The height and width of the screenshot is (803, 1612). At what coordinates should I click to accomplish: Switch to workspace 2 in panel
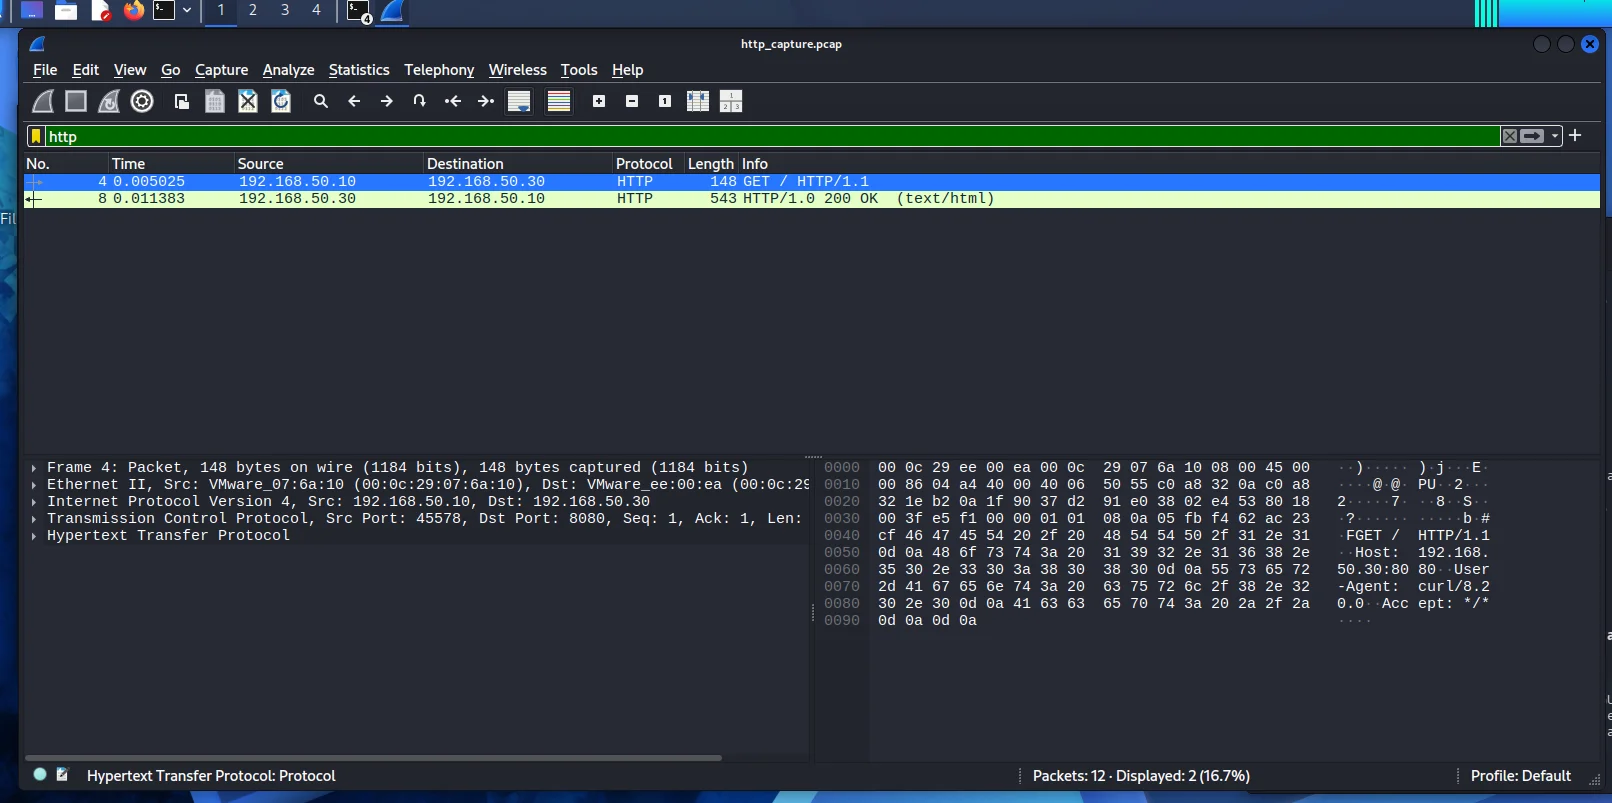(253, 10)
